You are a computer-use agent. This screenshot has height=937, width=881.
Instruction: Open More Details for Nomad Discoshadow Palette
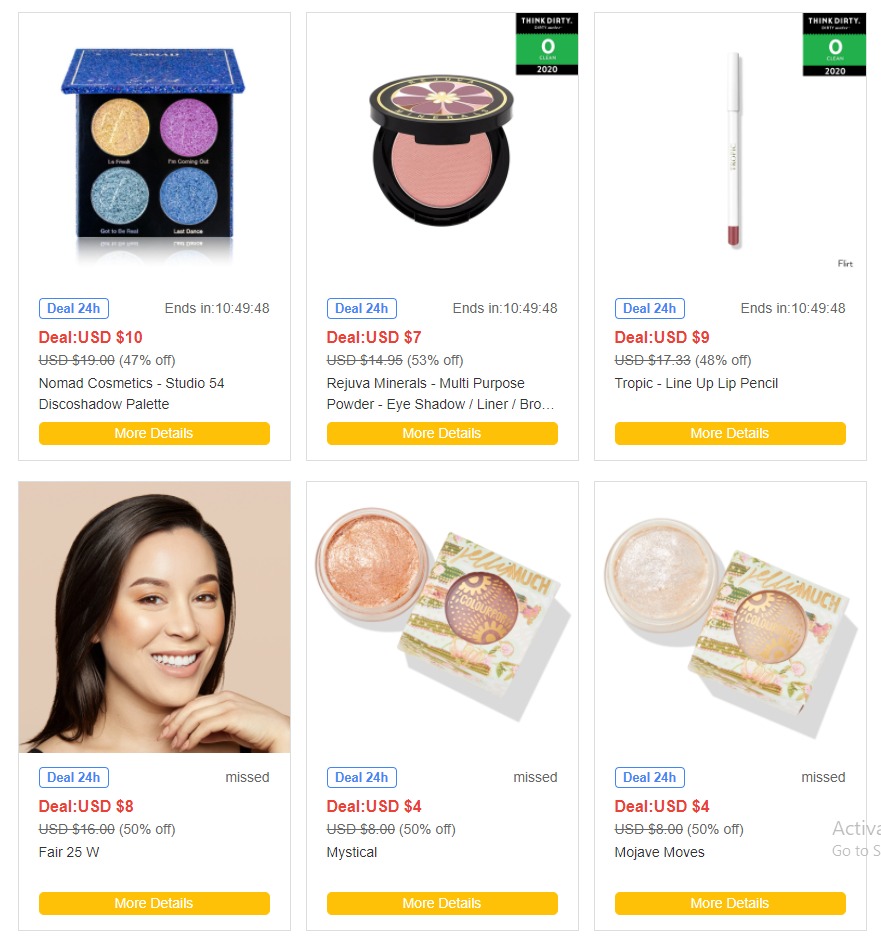[x=154, y=433]
